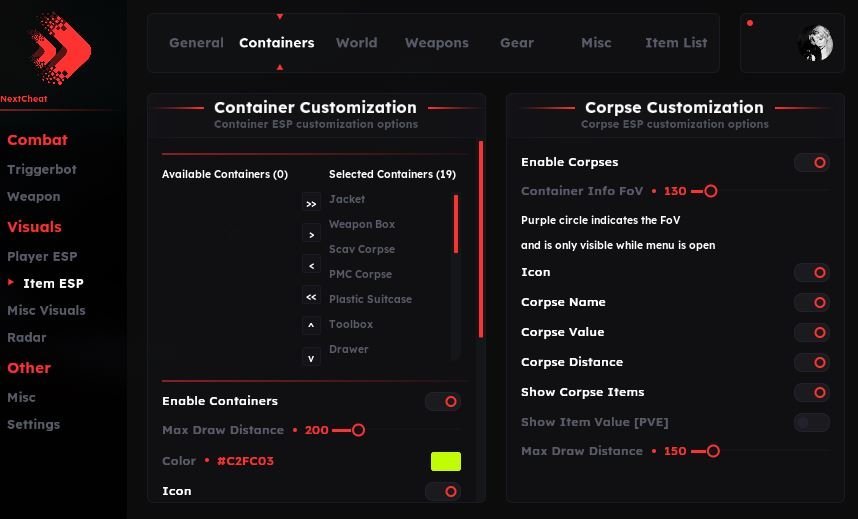Open Player ESP in the sidebar

tap(42, 257)
